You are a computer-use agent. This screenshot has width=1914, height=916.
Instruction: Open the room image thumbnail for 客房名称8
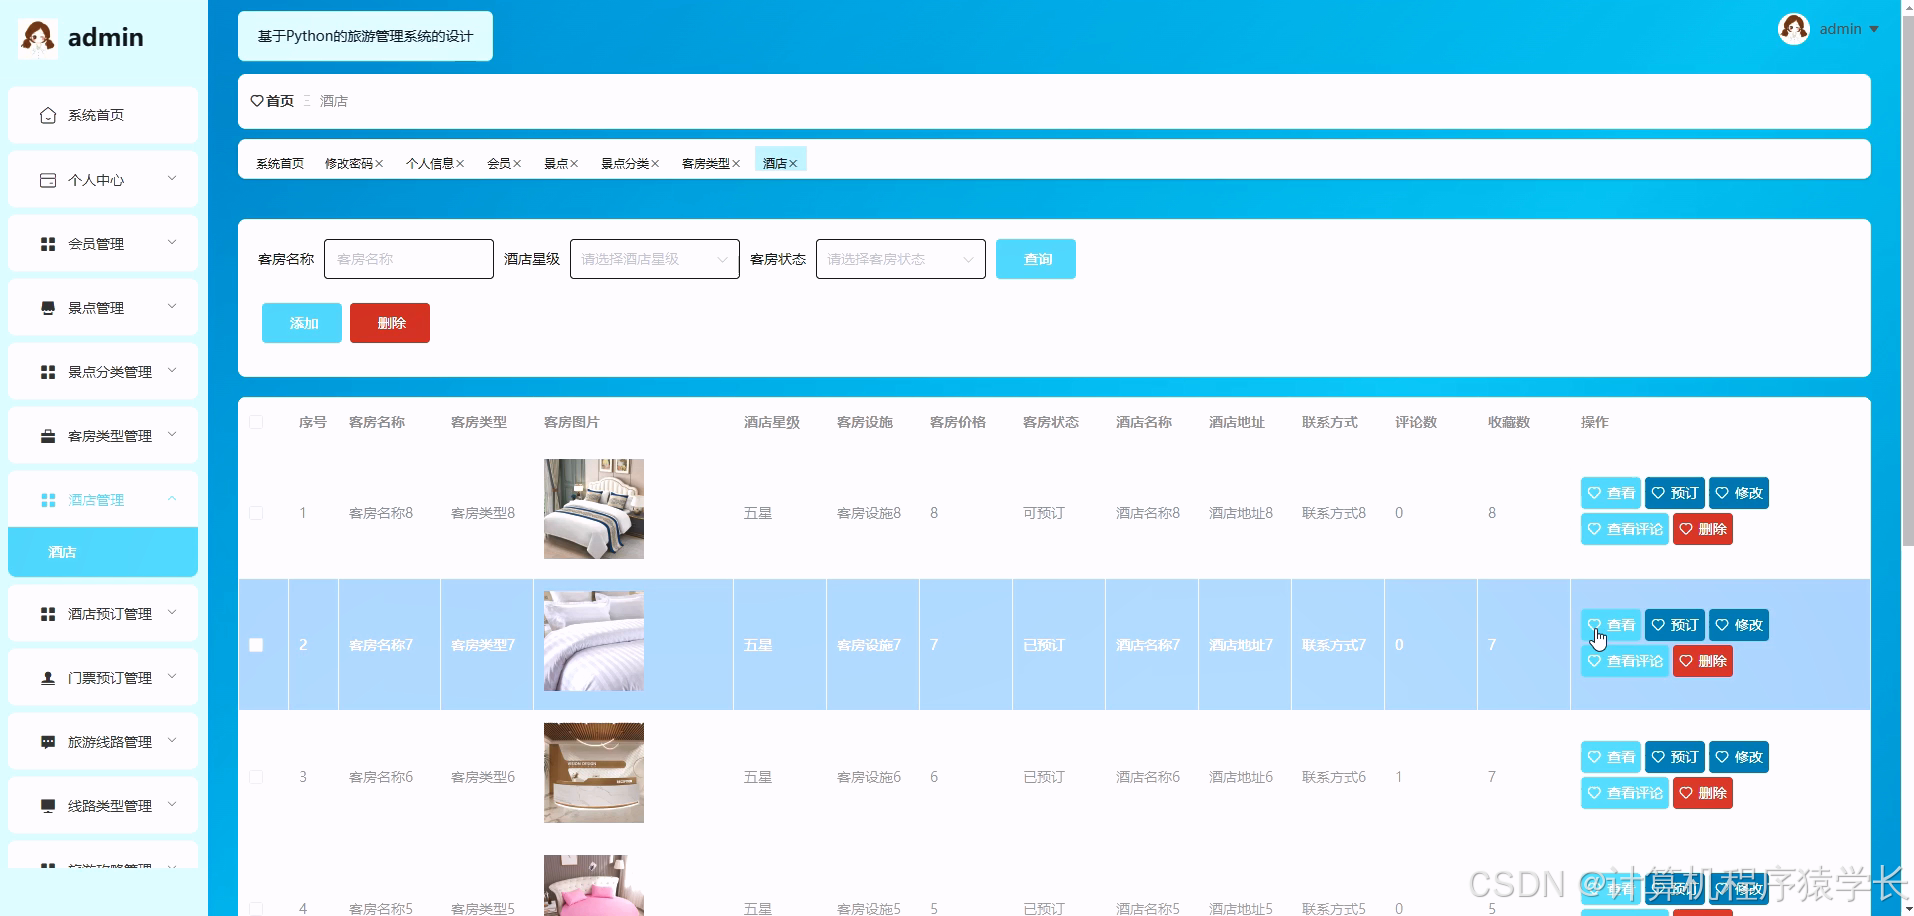[x=594, y=509]
